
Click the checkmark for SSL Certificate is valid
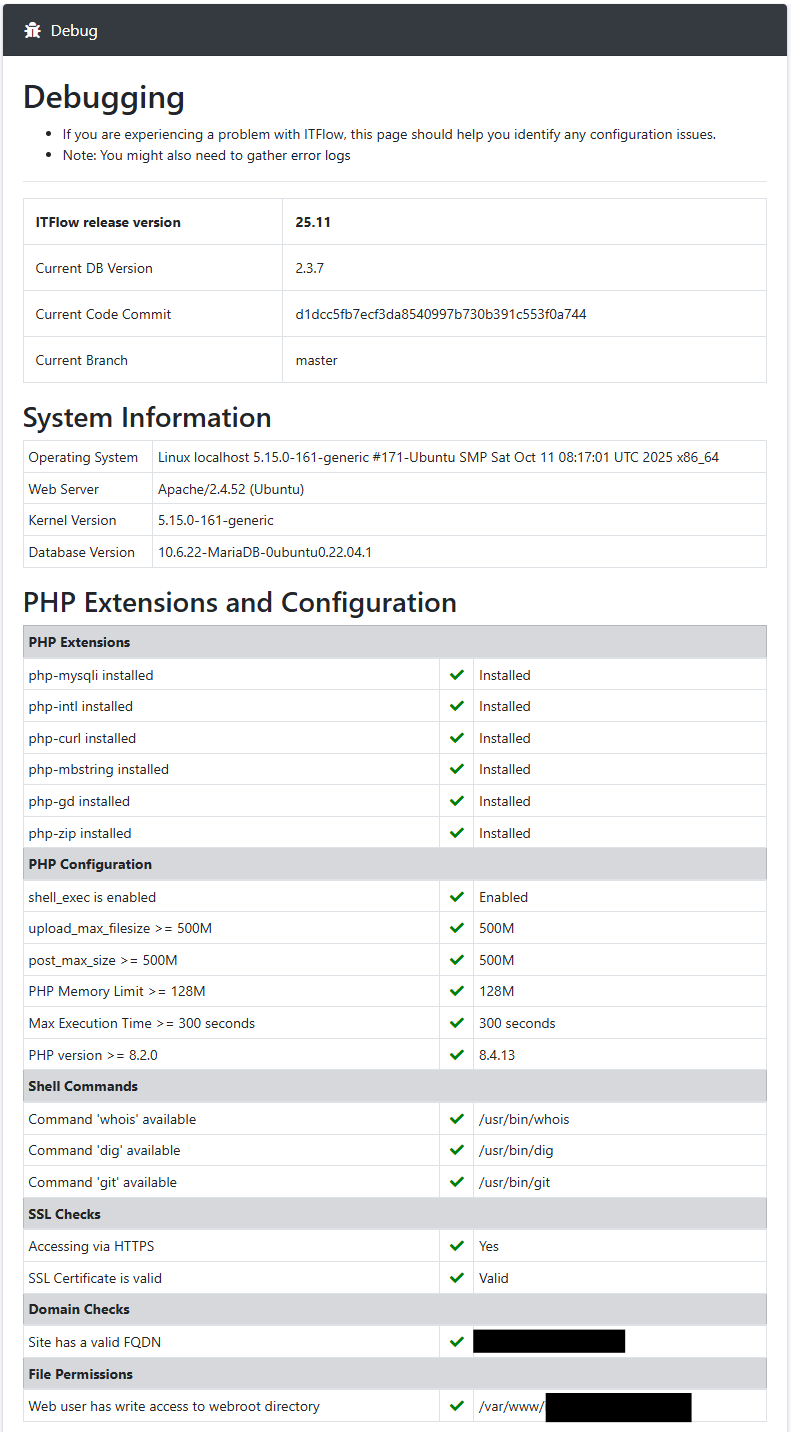pos(457,1278)
